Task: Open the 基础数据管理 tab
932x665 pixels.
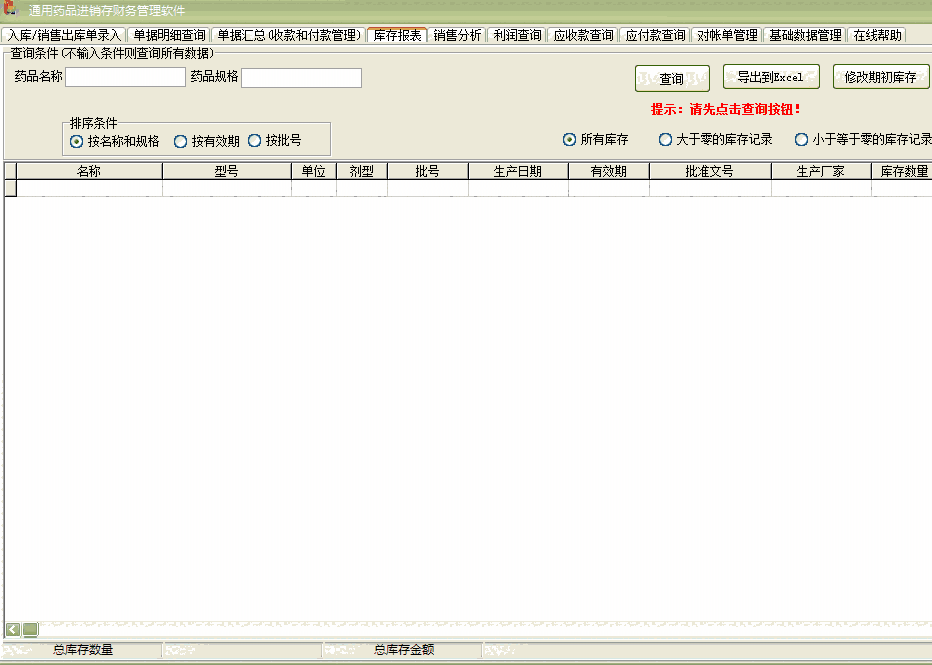Action: tap(806, 34)
